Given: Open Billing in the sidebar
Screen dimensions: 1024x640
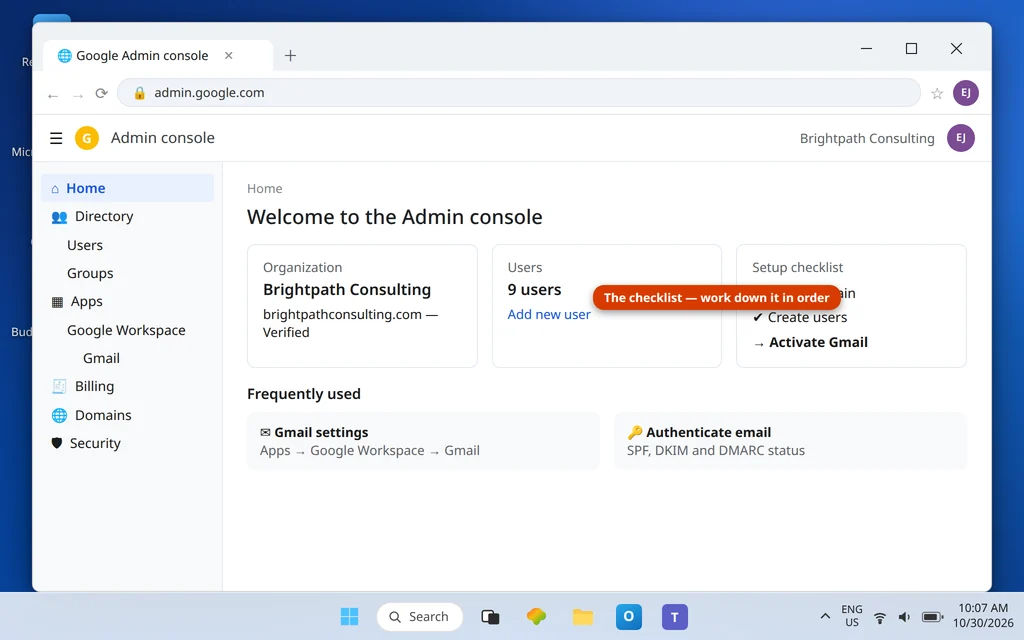Looking at the screenshot, I should pos(127,386).
